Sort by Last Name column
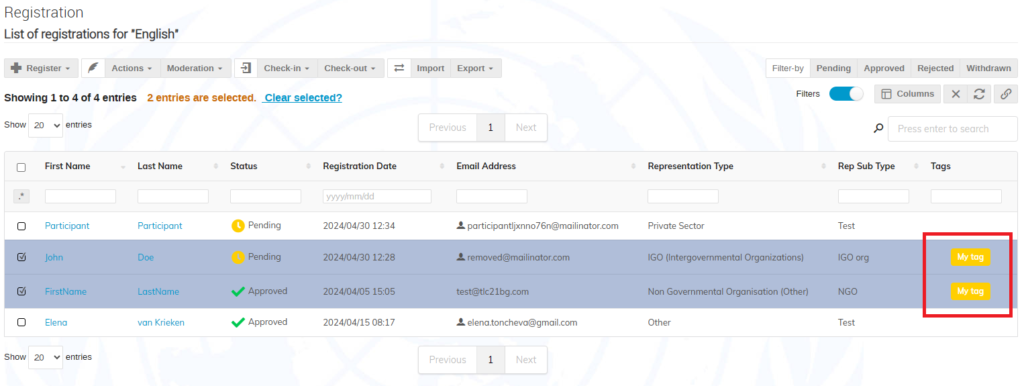The width and height of the screenshot is (1024, 386). click(x=159, y=167)
